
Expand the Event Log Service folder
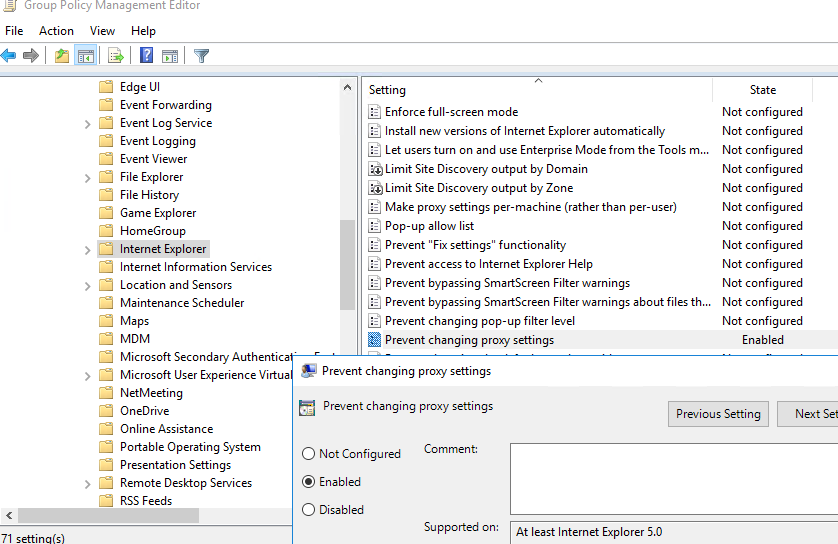coord(88,124)
